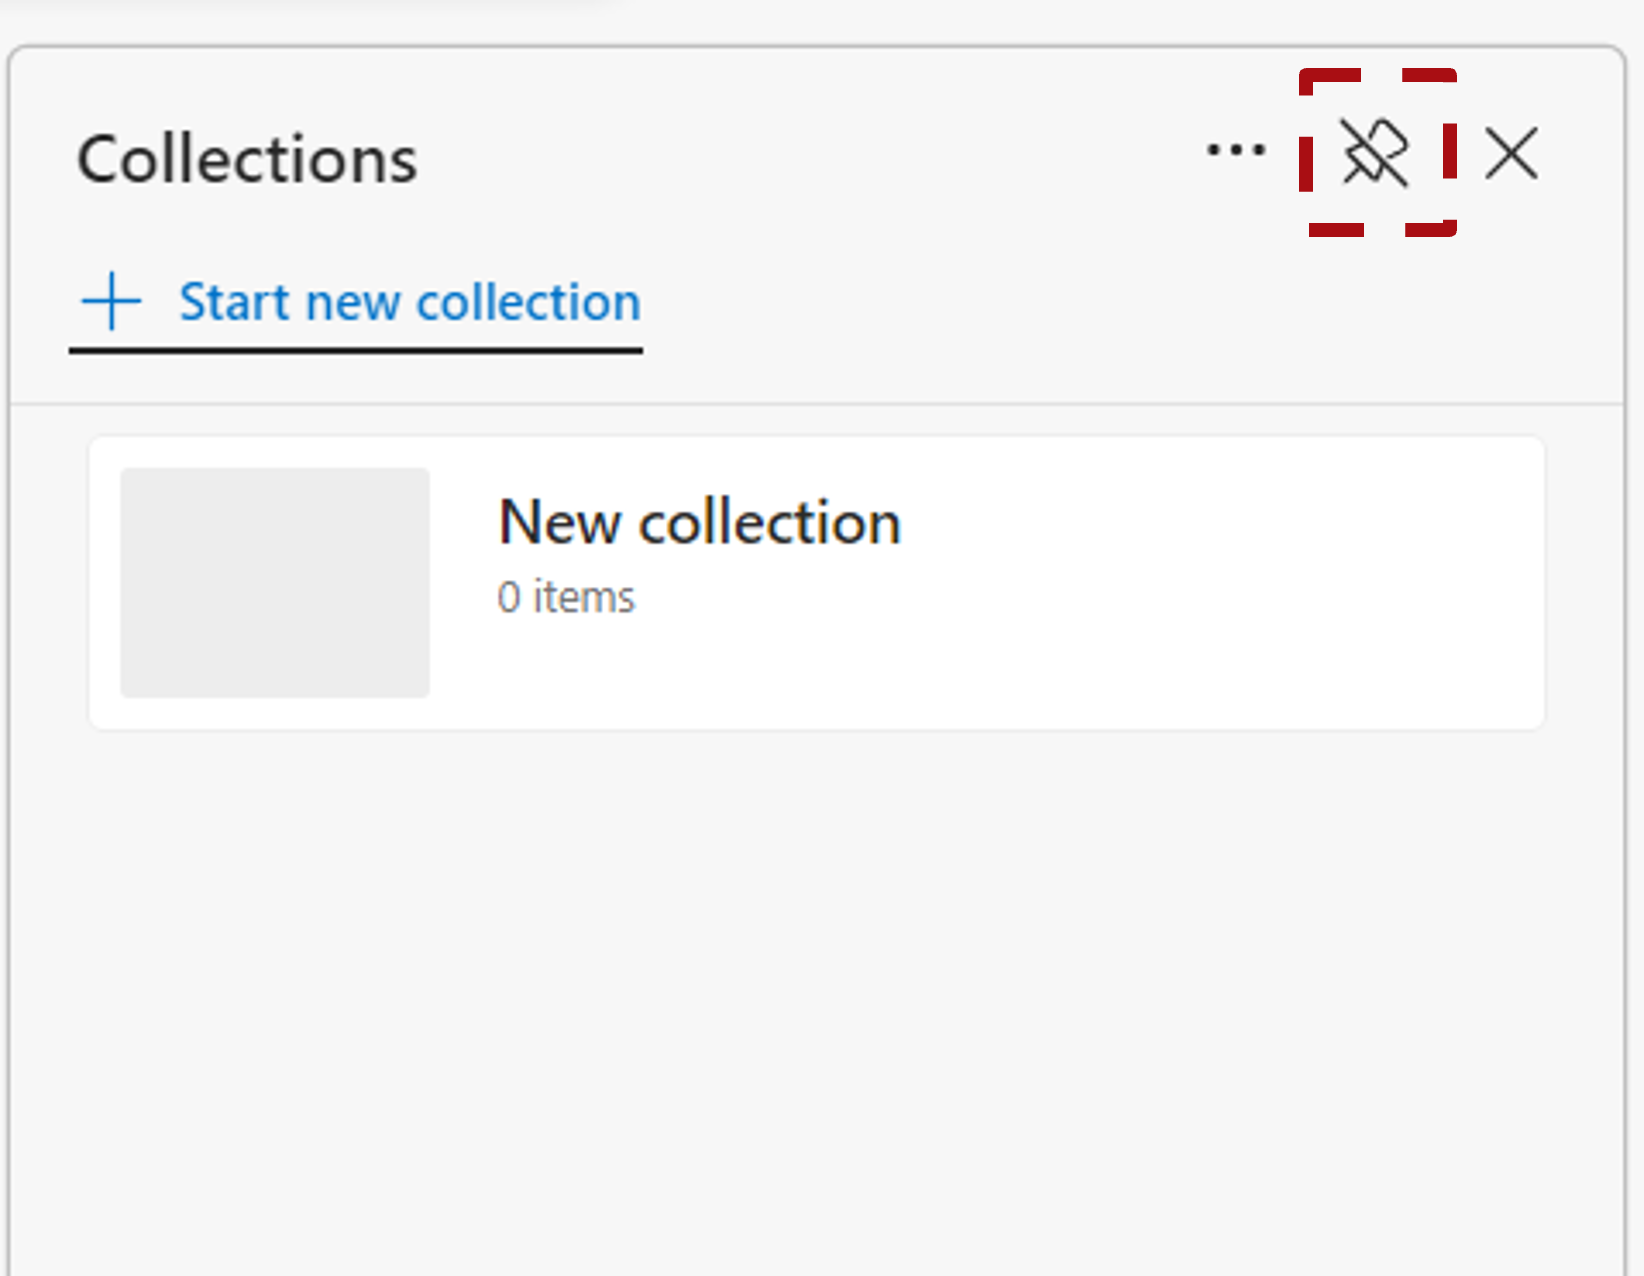Click the blue plus icon
The height and width of the screenshot is (1276, 1644).
(x=111, y=301)
